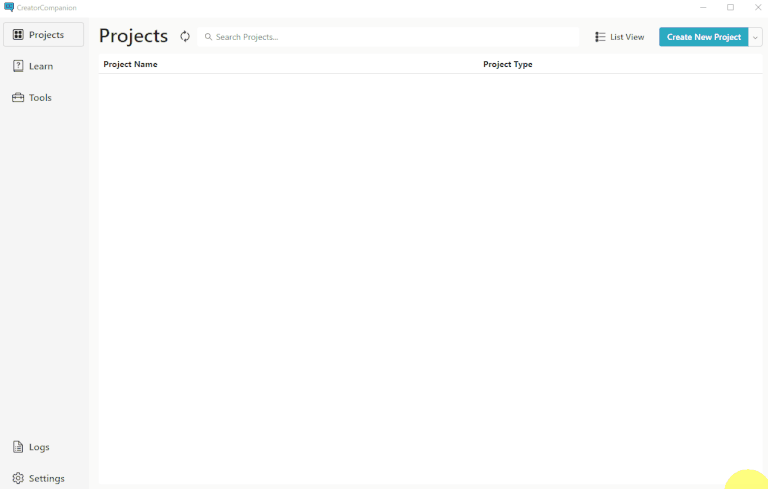This screenshot has height=489, width=768.
Task: Expand the dropdown arrow beside Create New Project
Action: click(756, 37)
